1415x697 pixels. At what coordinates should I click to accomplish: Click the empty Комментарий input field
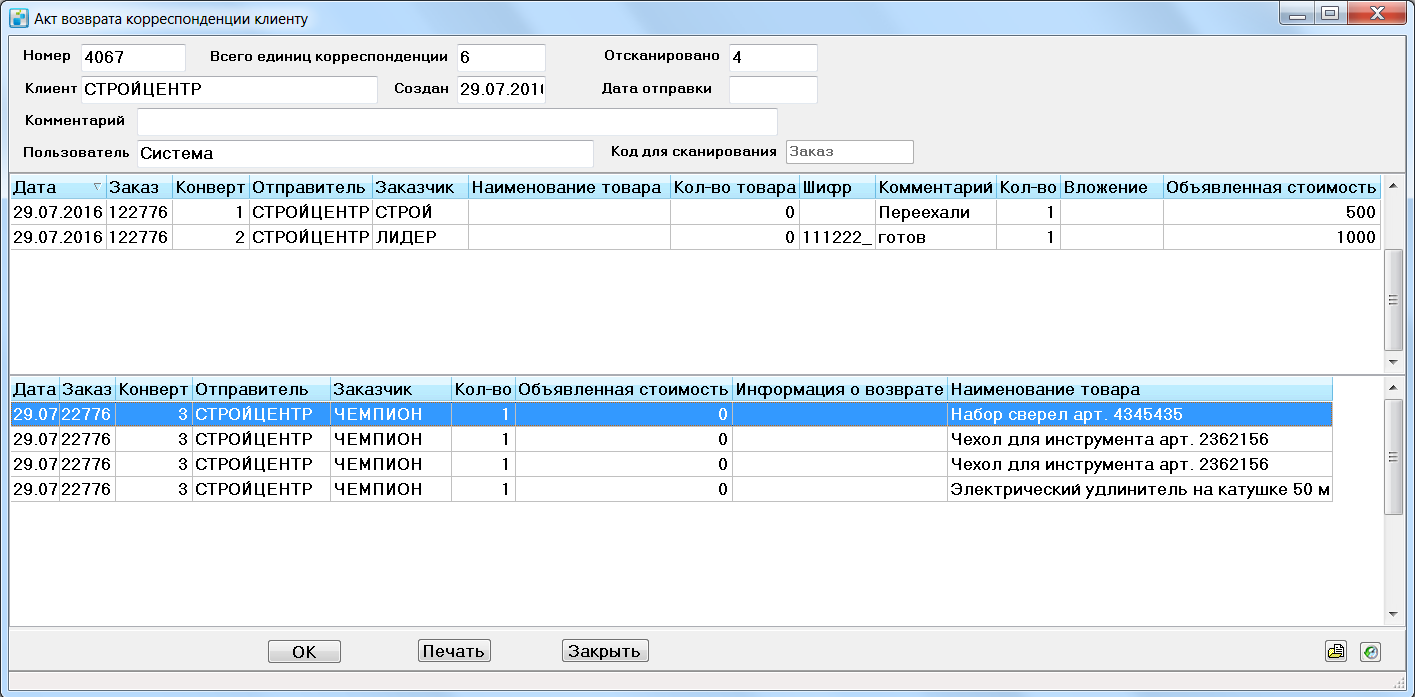coord(457,122)
